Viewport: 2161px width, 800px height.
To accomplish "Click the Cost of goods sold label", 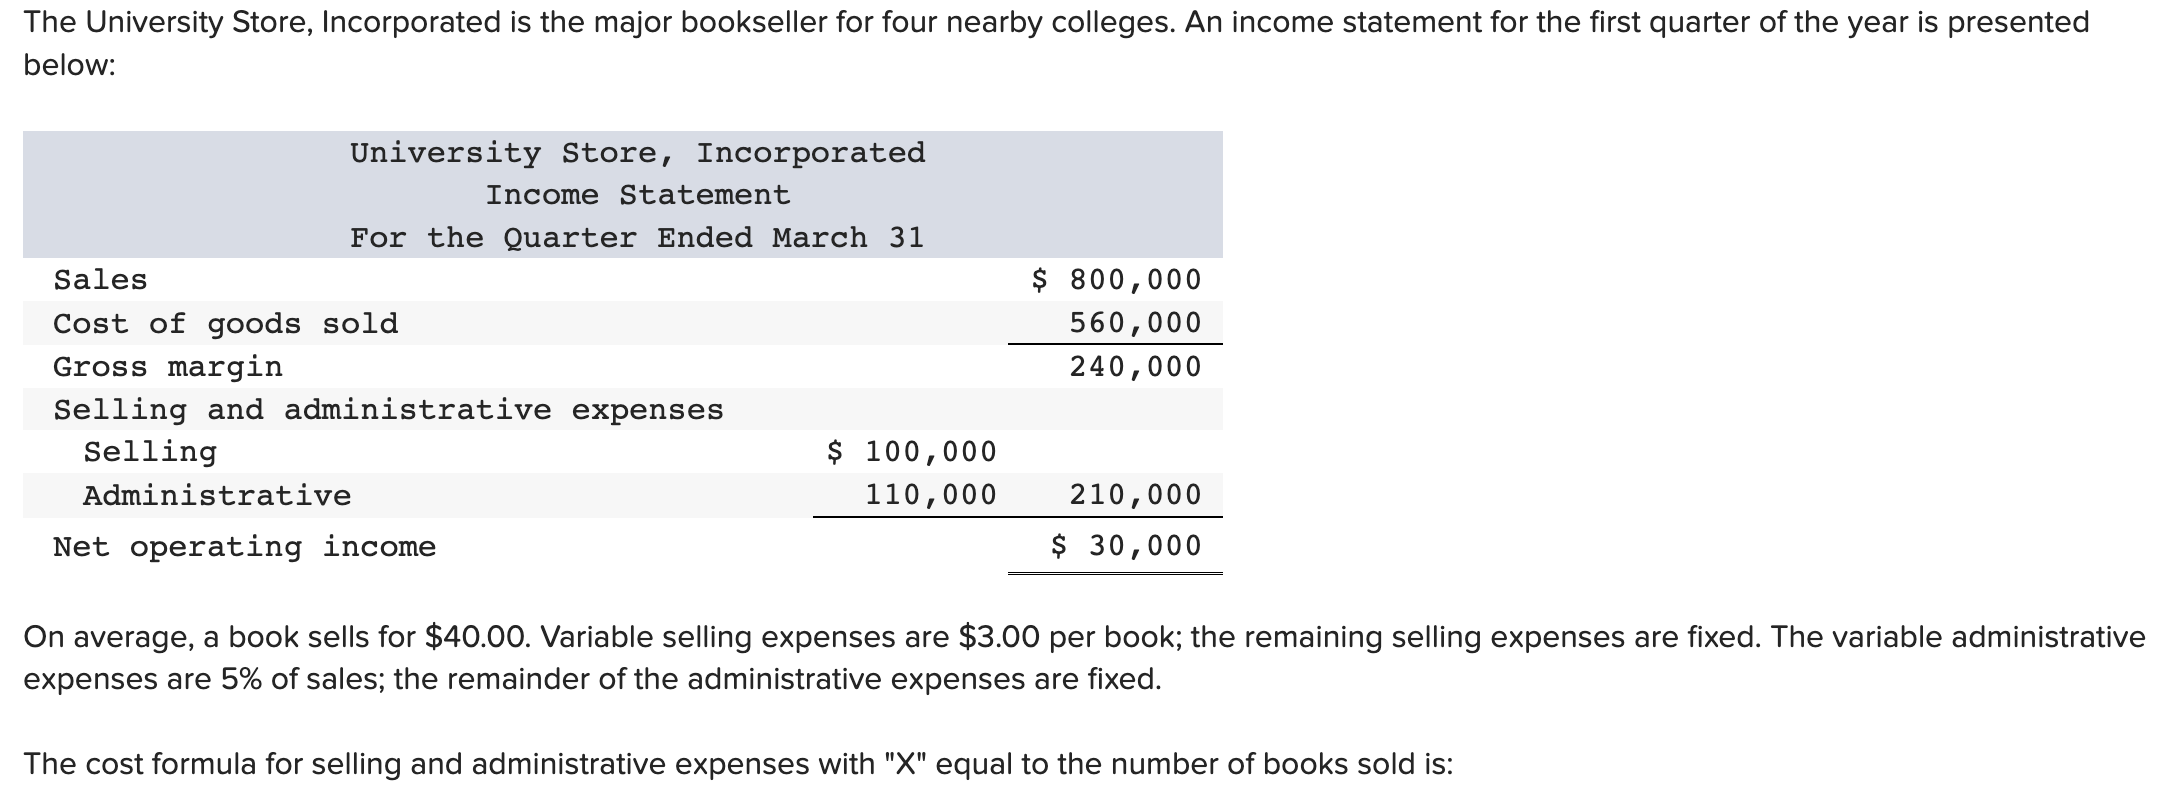I will 226,324.
